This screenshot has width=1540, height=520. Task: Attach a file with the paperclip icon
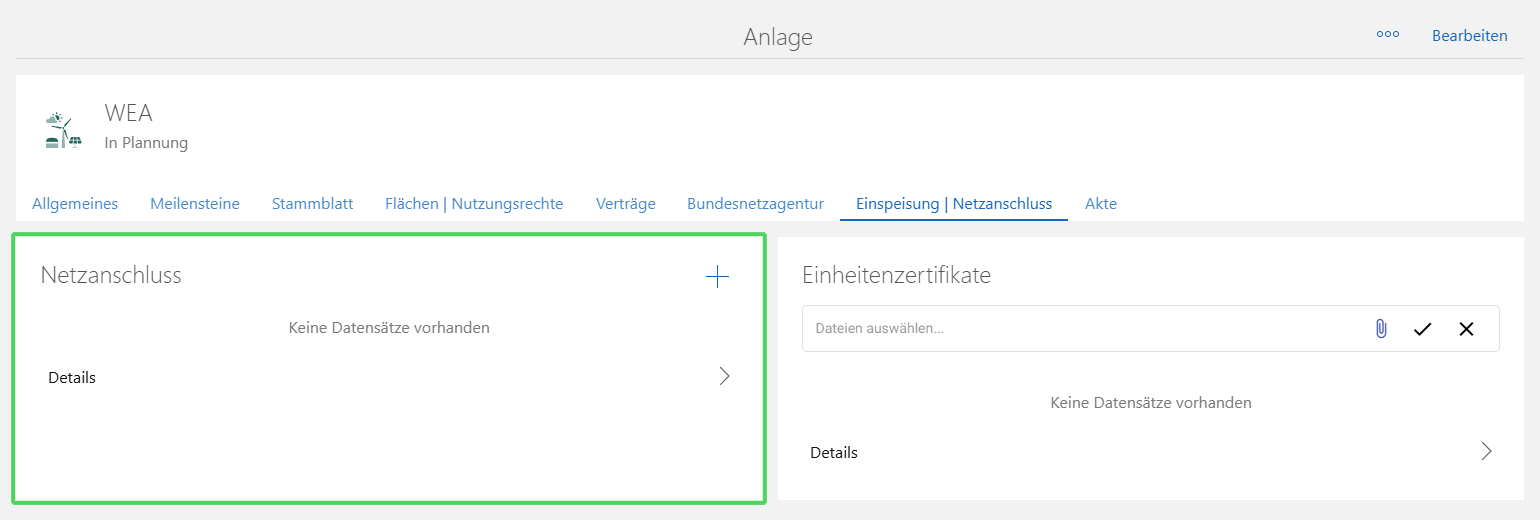tap(1381, 328)
